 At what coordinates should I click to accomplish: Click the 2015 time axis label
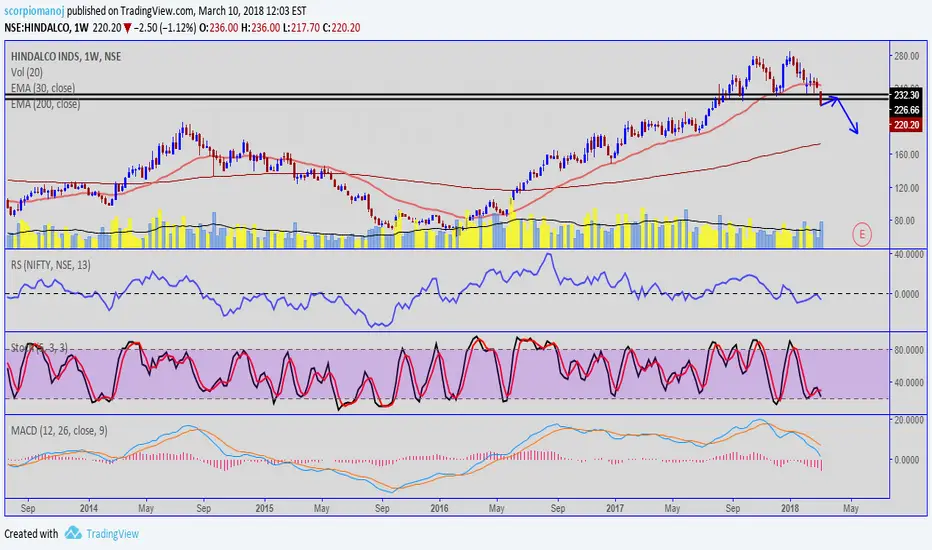coord(264,508)
